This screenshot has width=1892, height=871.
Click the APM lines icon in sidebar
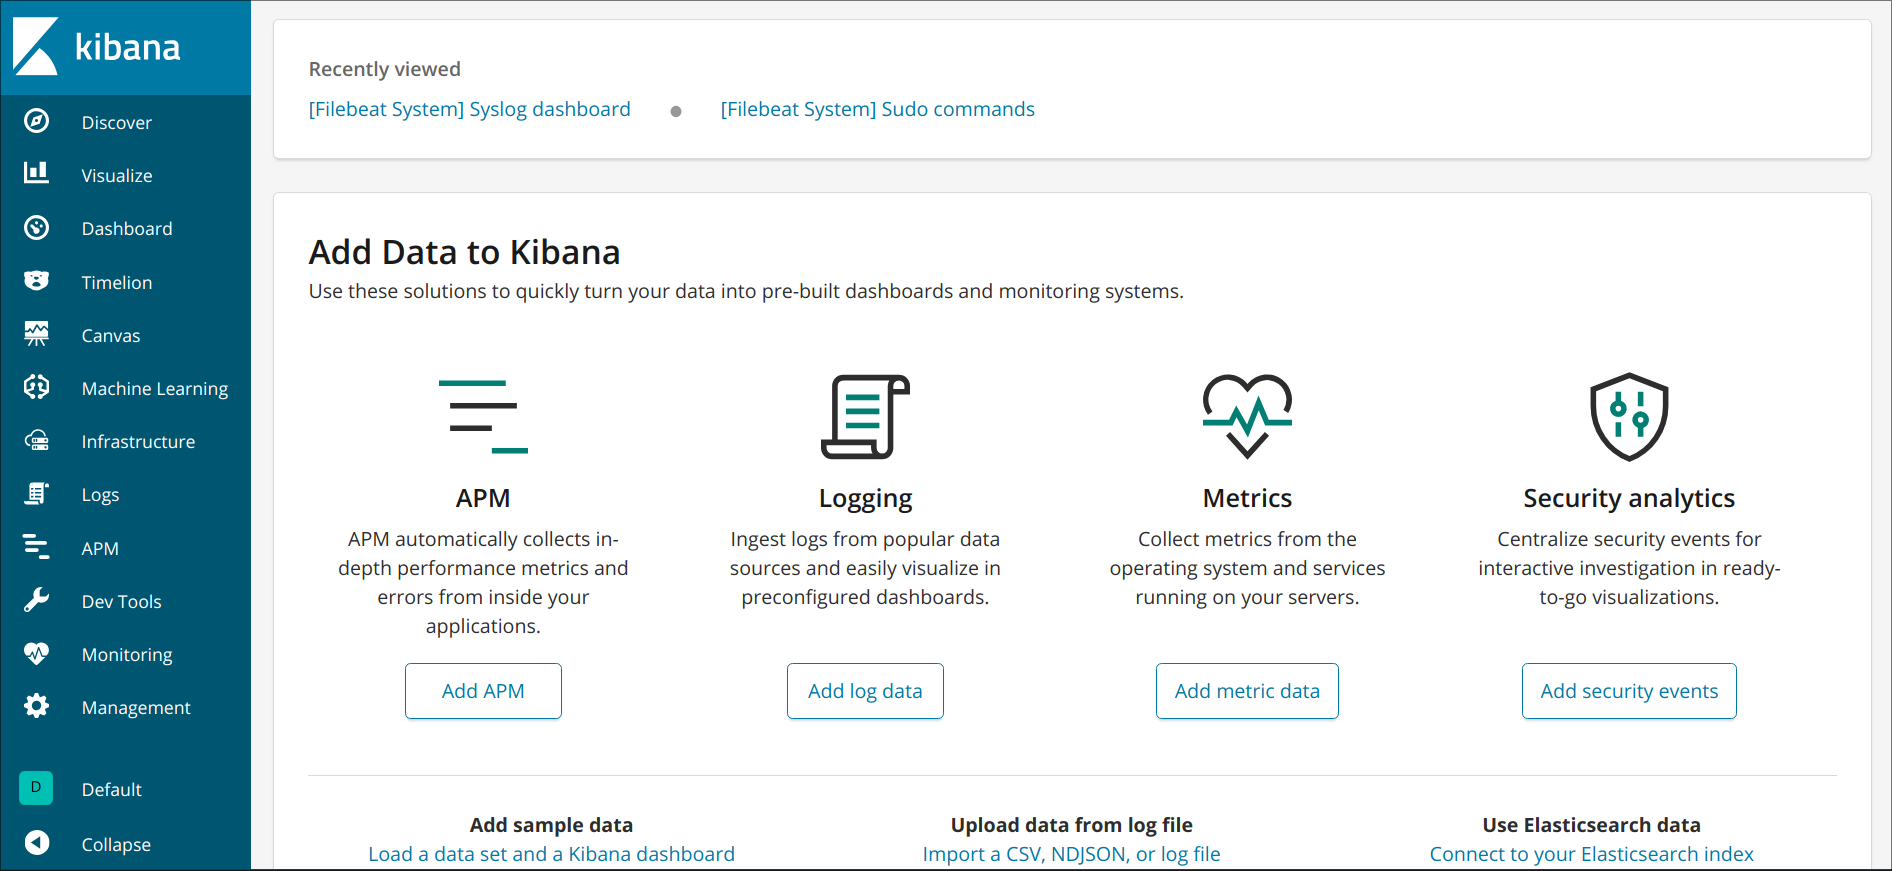36,546
